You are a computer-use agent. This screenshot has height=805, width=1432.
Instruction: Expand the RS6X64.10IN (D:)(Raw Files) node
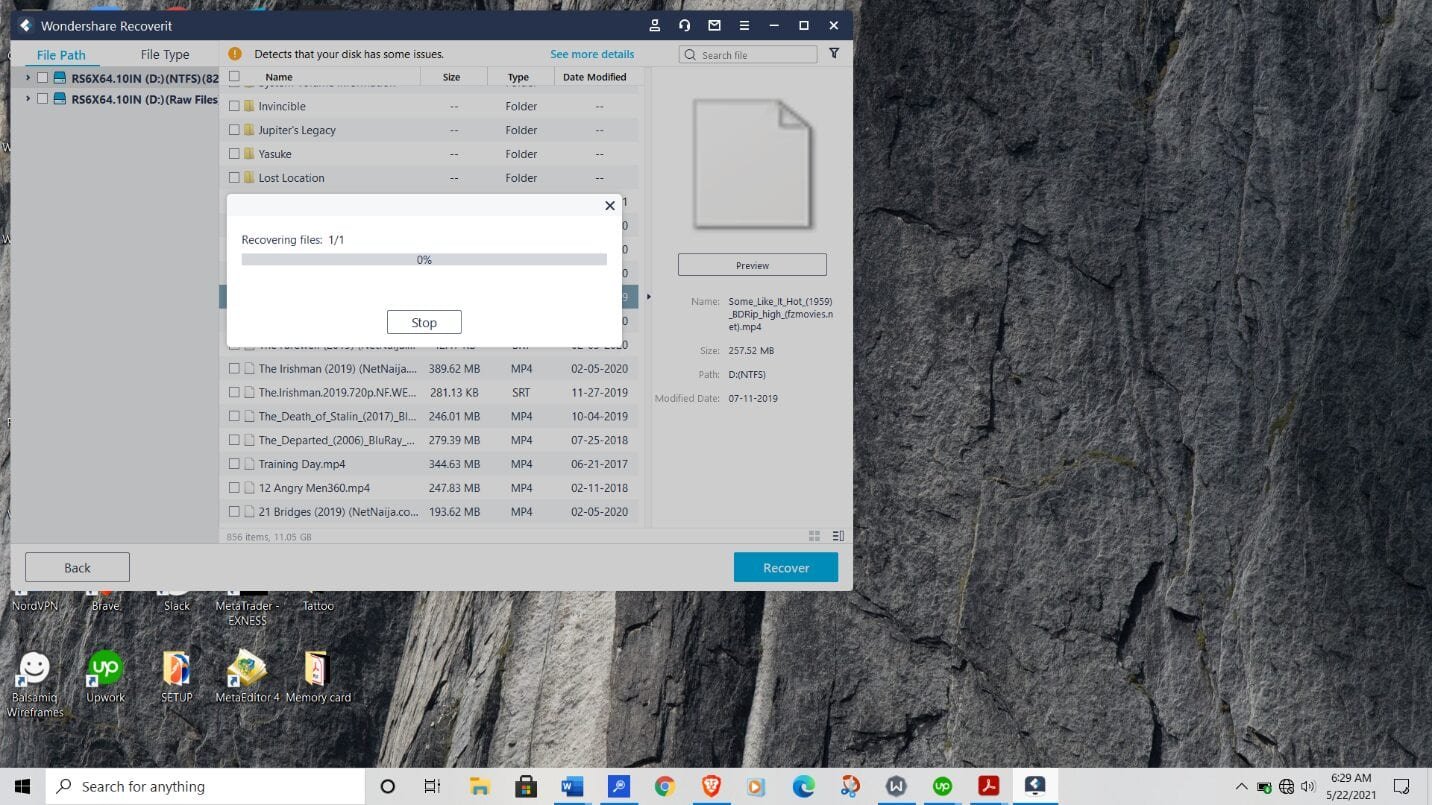coord(27,99)
